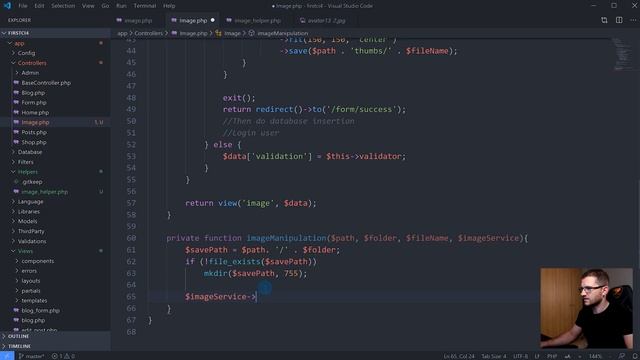Select Image.php in explorer
This screenshot has height=360, width=640.
click(55, 122)
